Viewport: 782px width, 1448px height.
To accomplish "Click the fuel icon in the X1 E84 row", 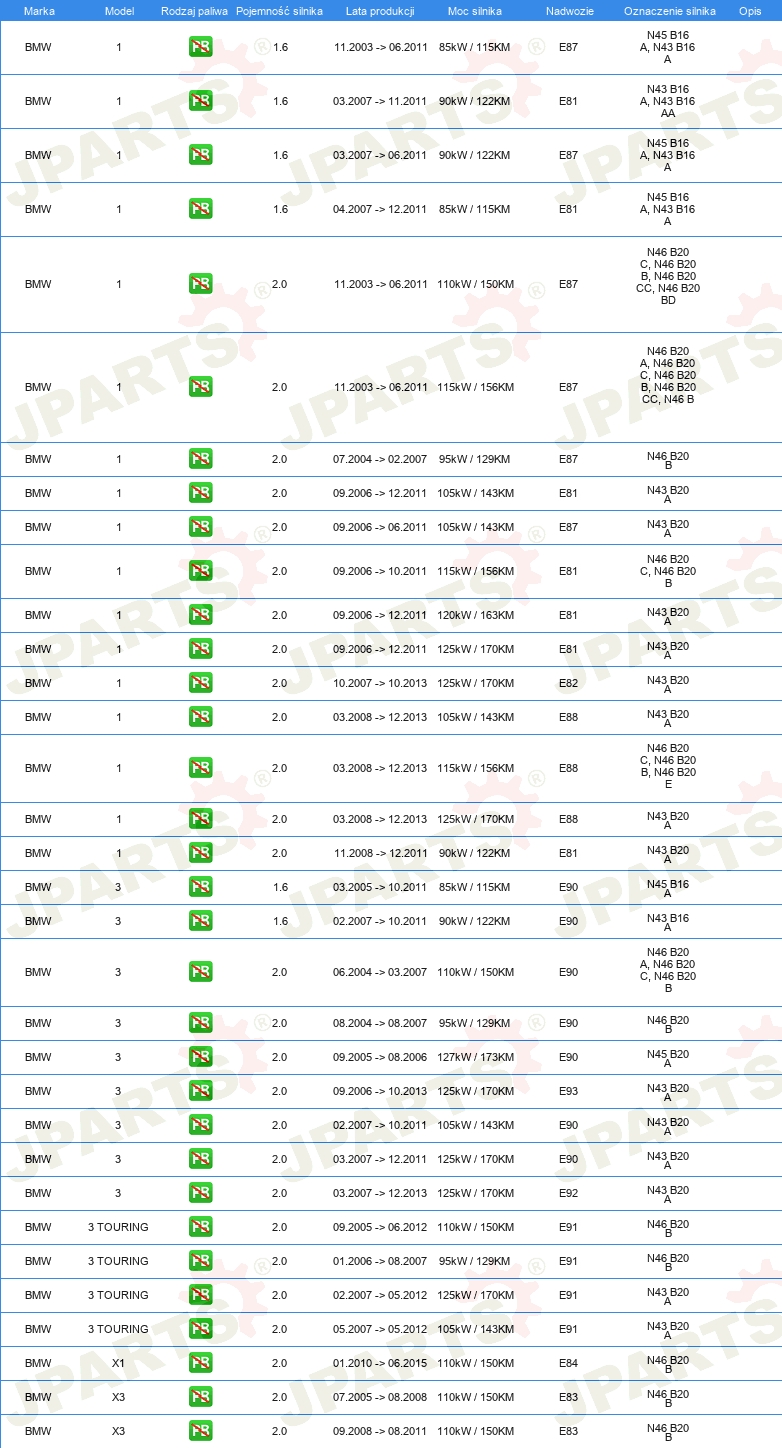I will pyautogui.click(x=200, y=1363).
